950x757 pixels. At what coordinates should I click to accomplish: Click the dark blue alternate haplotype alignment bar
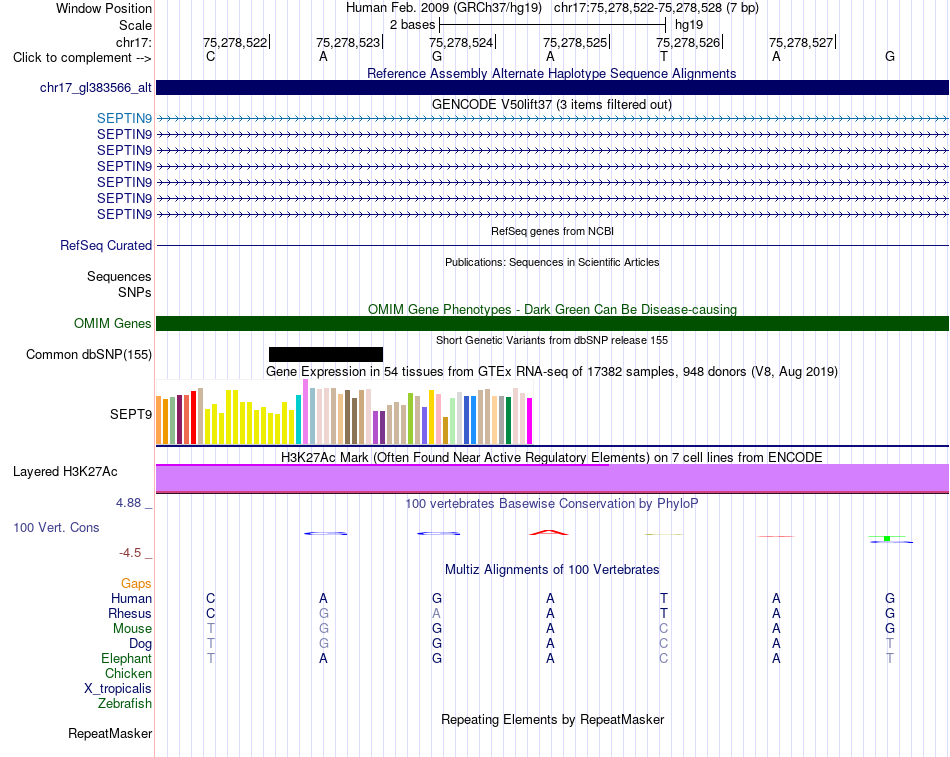[x=553, y=87]
